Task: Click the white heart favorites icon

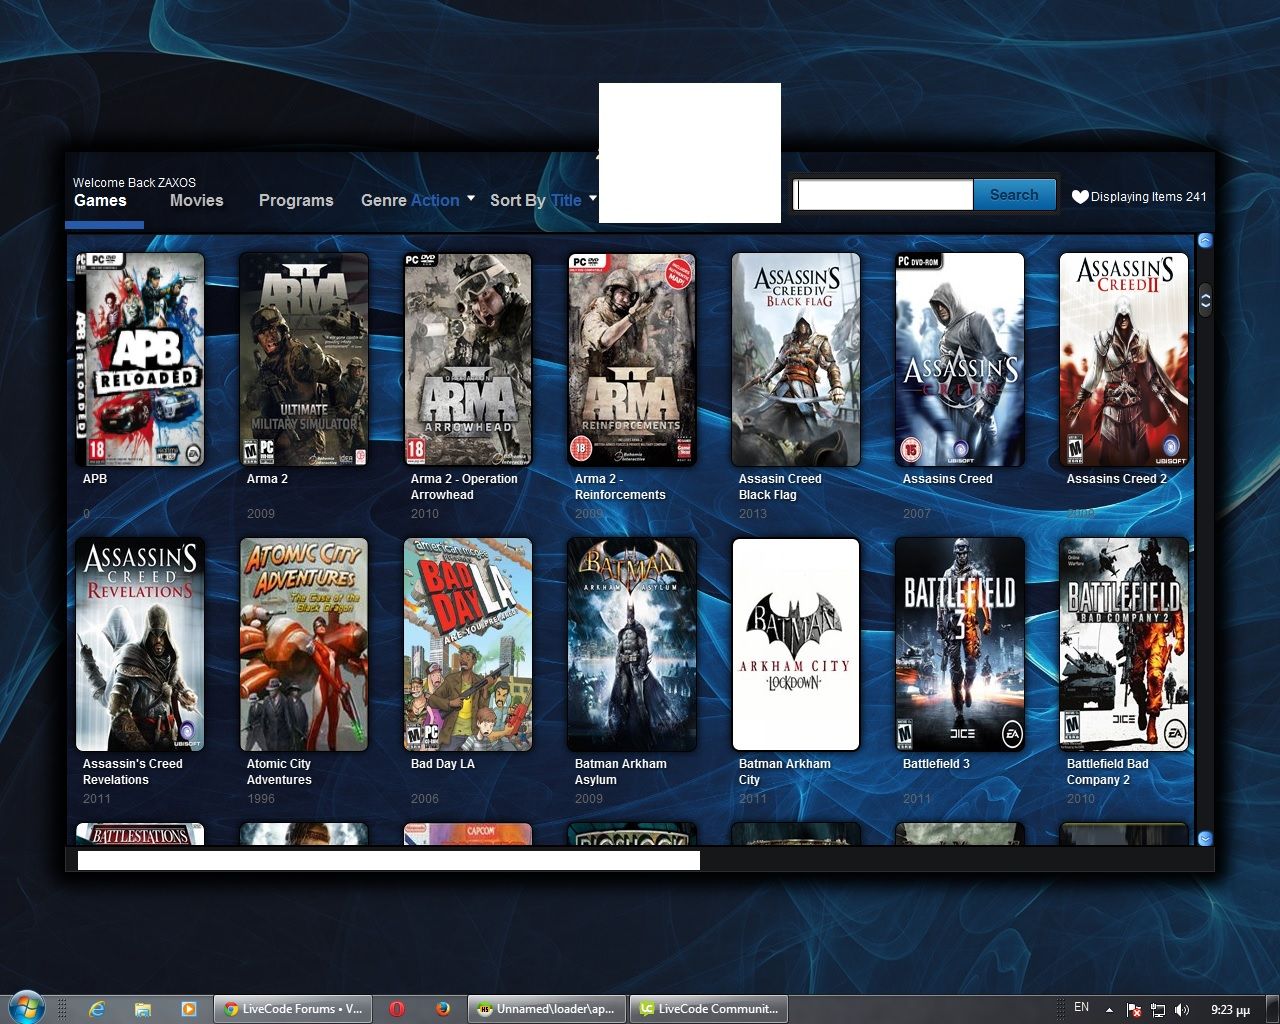Action: point(1079,197)
